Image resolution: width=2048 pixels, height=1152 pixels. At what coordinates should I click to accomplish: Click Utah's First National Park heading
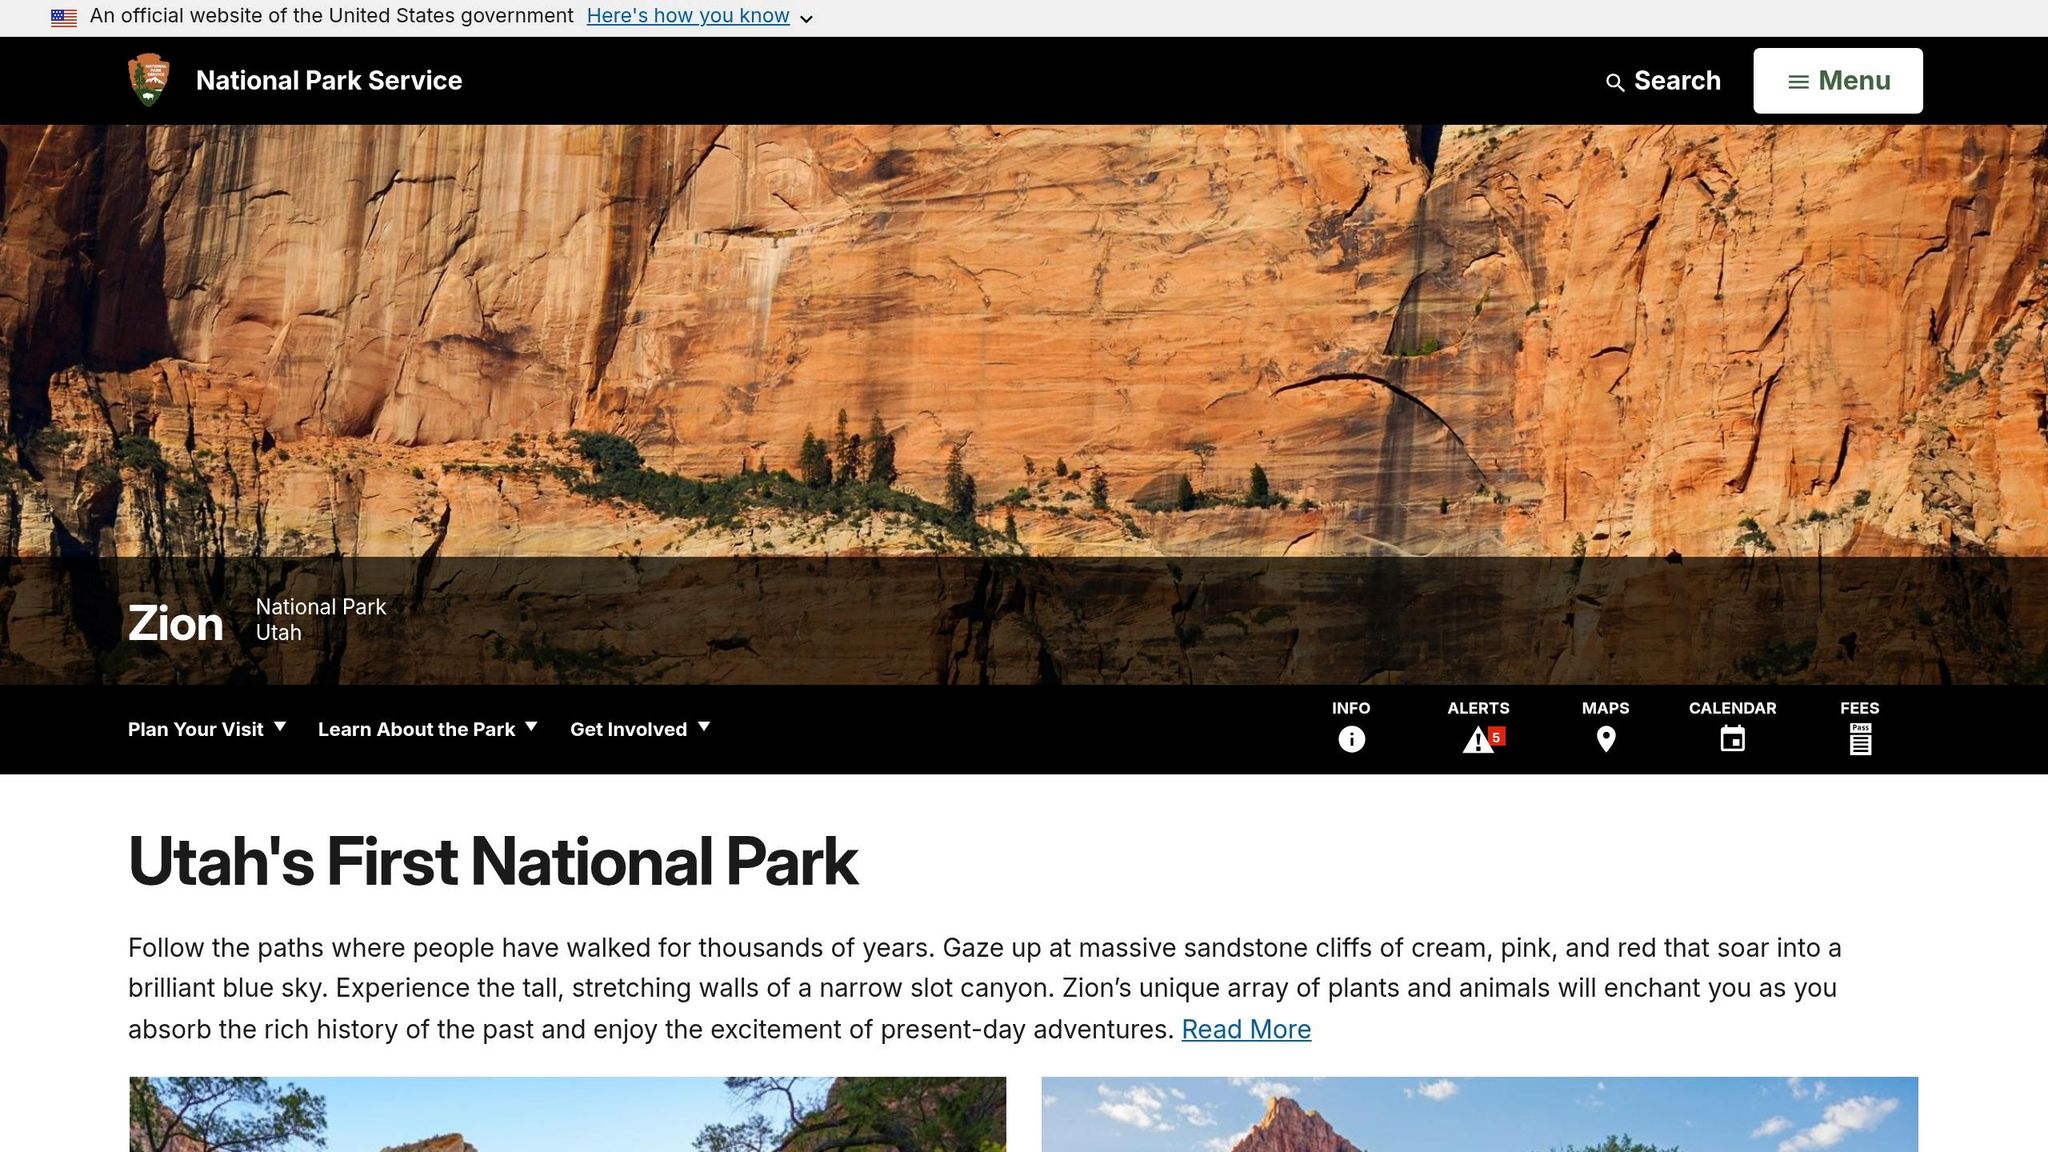point(493,861)
